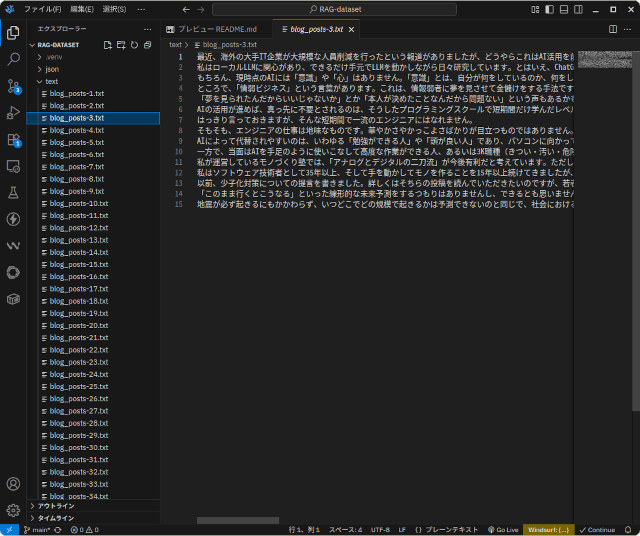Open the Accounts menu icon

click(x=13, y=484)
